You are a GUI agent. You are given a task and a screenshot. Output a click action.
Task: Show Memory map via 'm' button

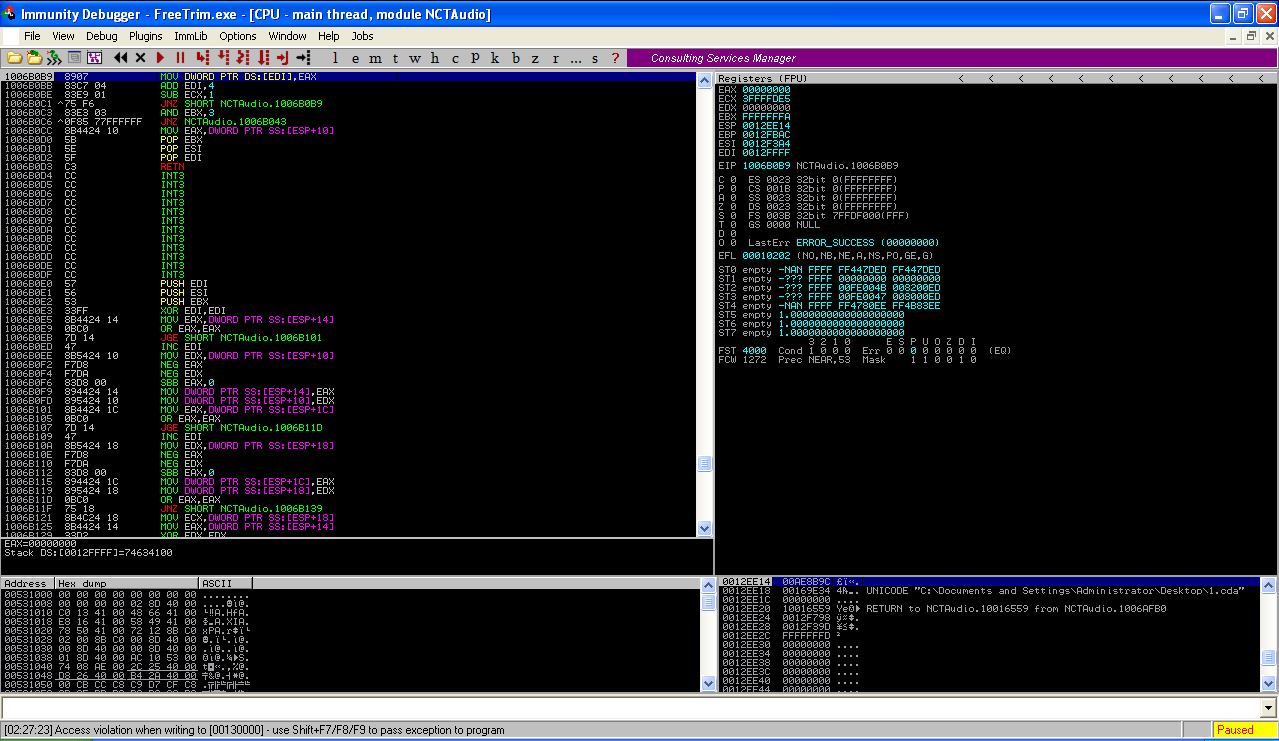point(375,58)
